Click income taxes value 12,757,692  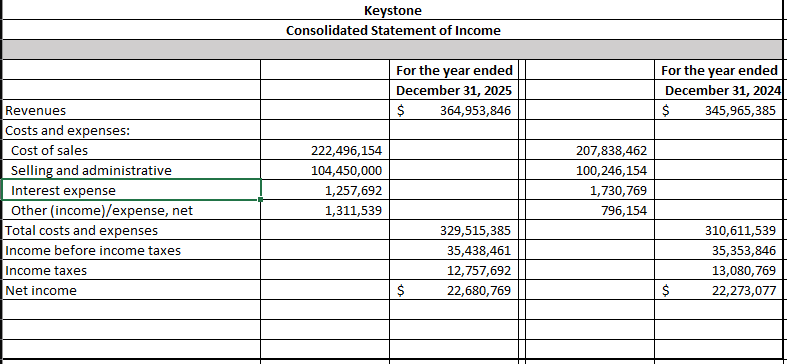click(x=454, y=271)
